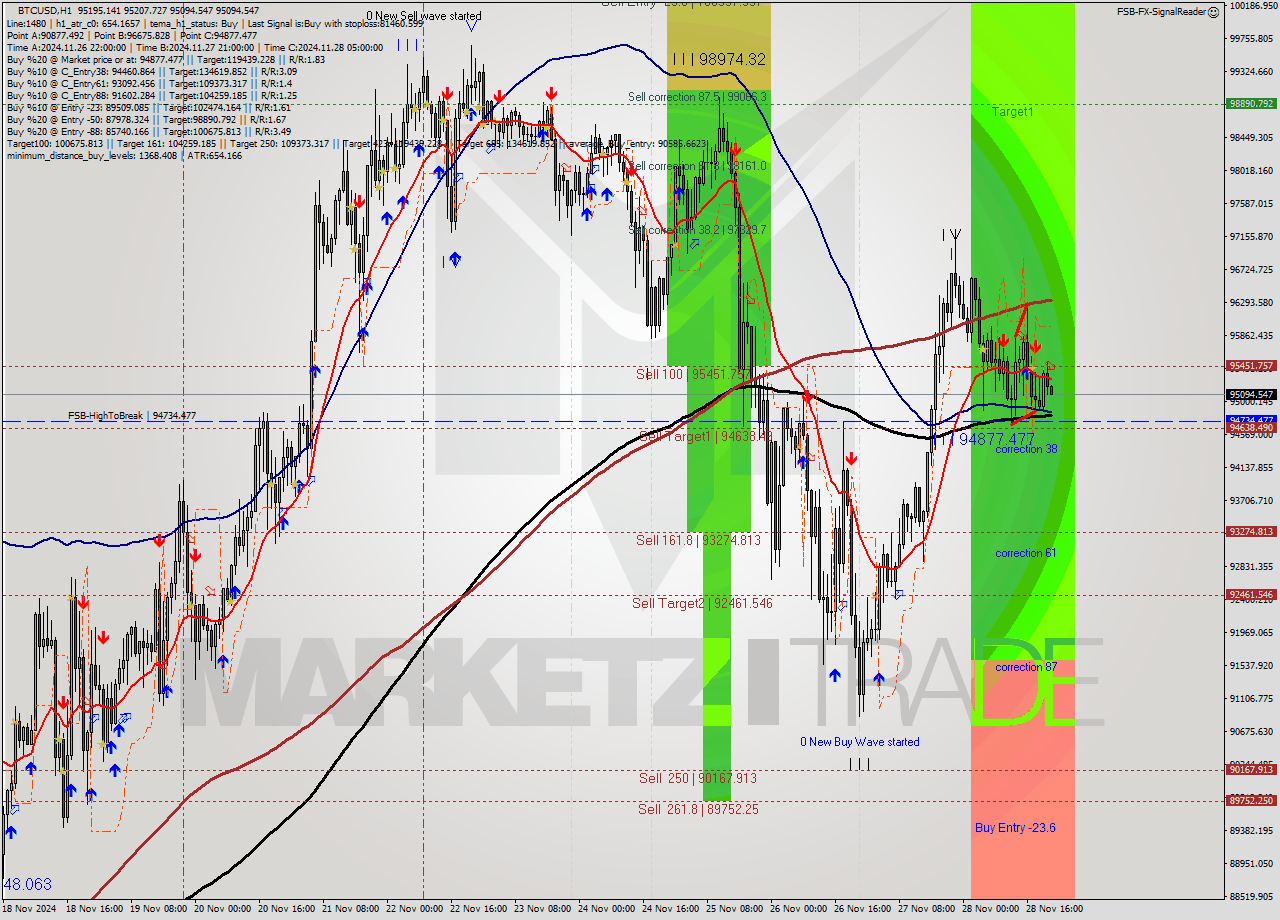Click the 95451.757 red price tag
This screenshot has height=920, width=1280.
pos(1251,366)
